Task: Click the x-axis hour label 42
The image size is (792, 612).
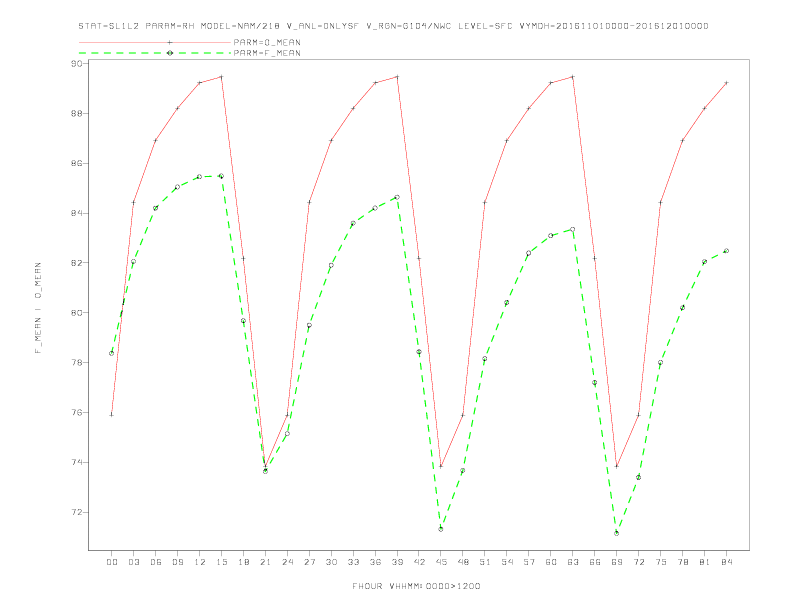Action: tap(419, 562)
